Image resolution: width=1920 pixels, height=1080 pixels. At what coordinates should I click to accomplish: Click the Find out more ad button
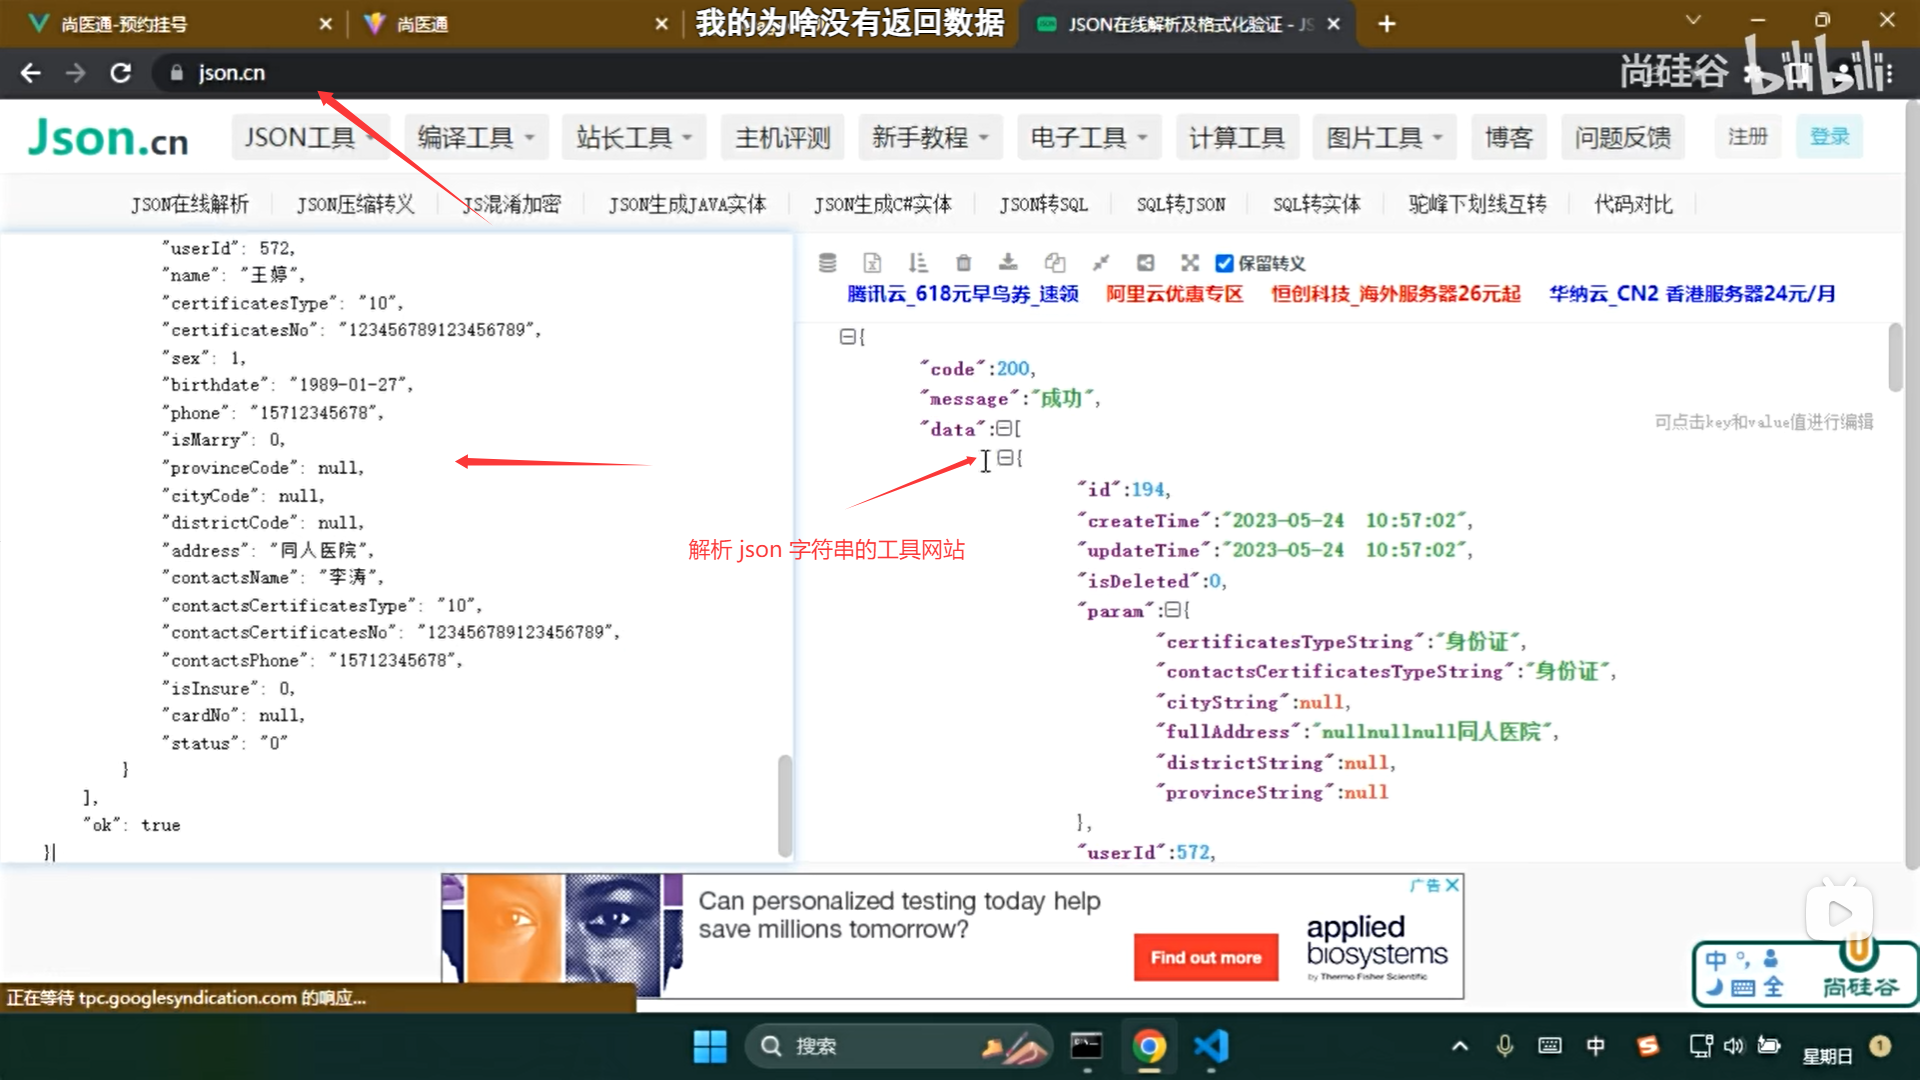click(x=1205, y=957)
